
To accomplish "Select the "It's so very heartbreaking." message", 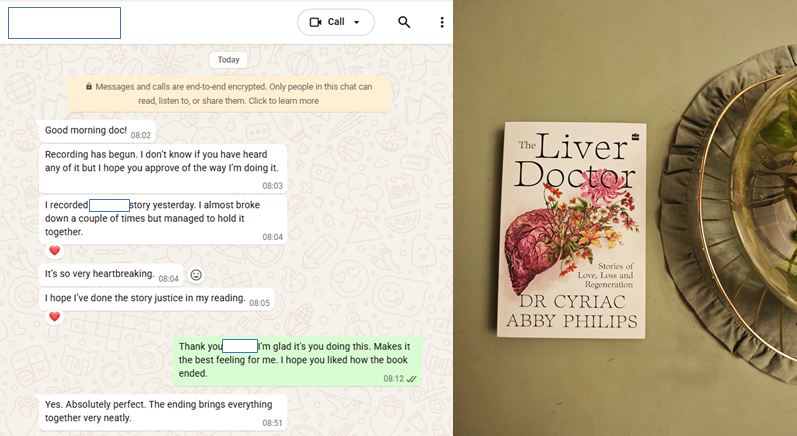I will (x=112, y=275).
